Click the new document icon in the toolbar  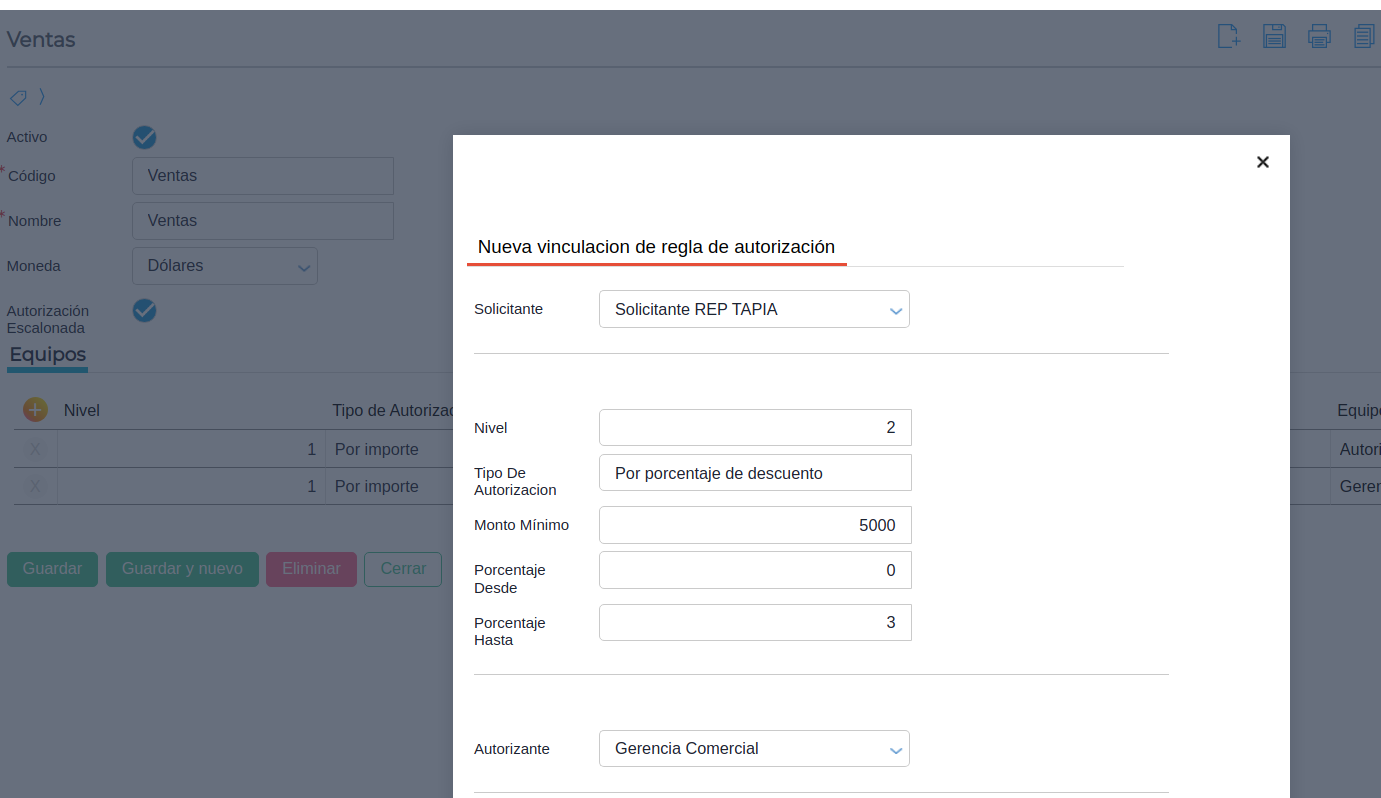coord(1228,37)
